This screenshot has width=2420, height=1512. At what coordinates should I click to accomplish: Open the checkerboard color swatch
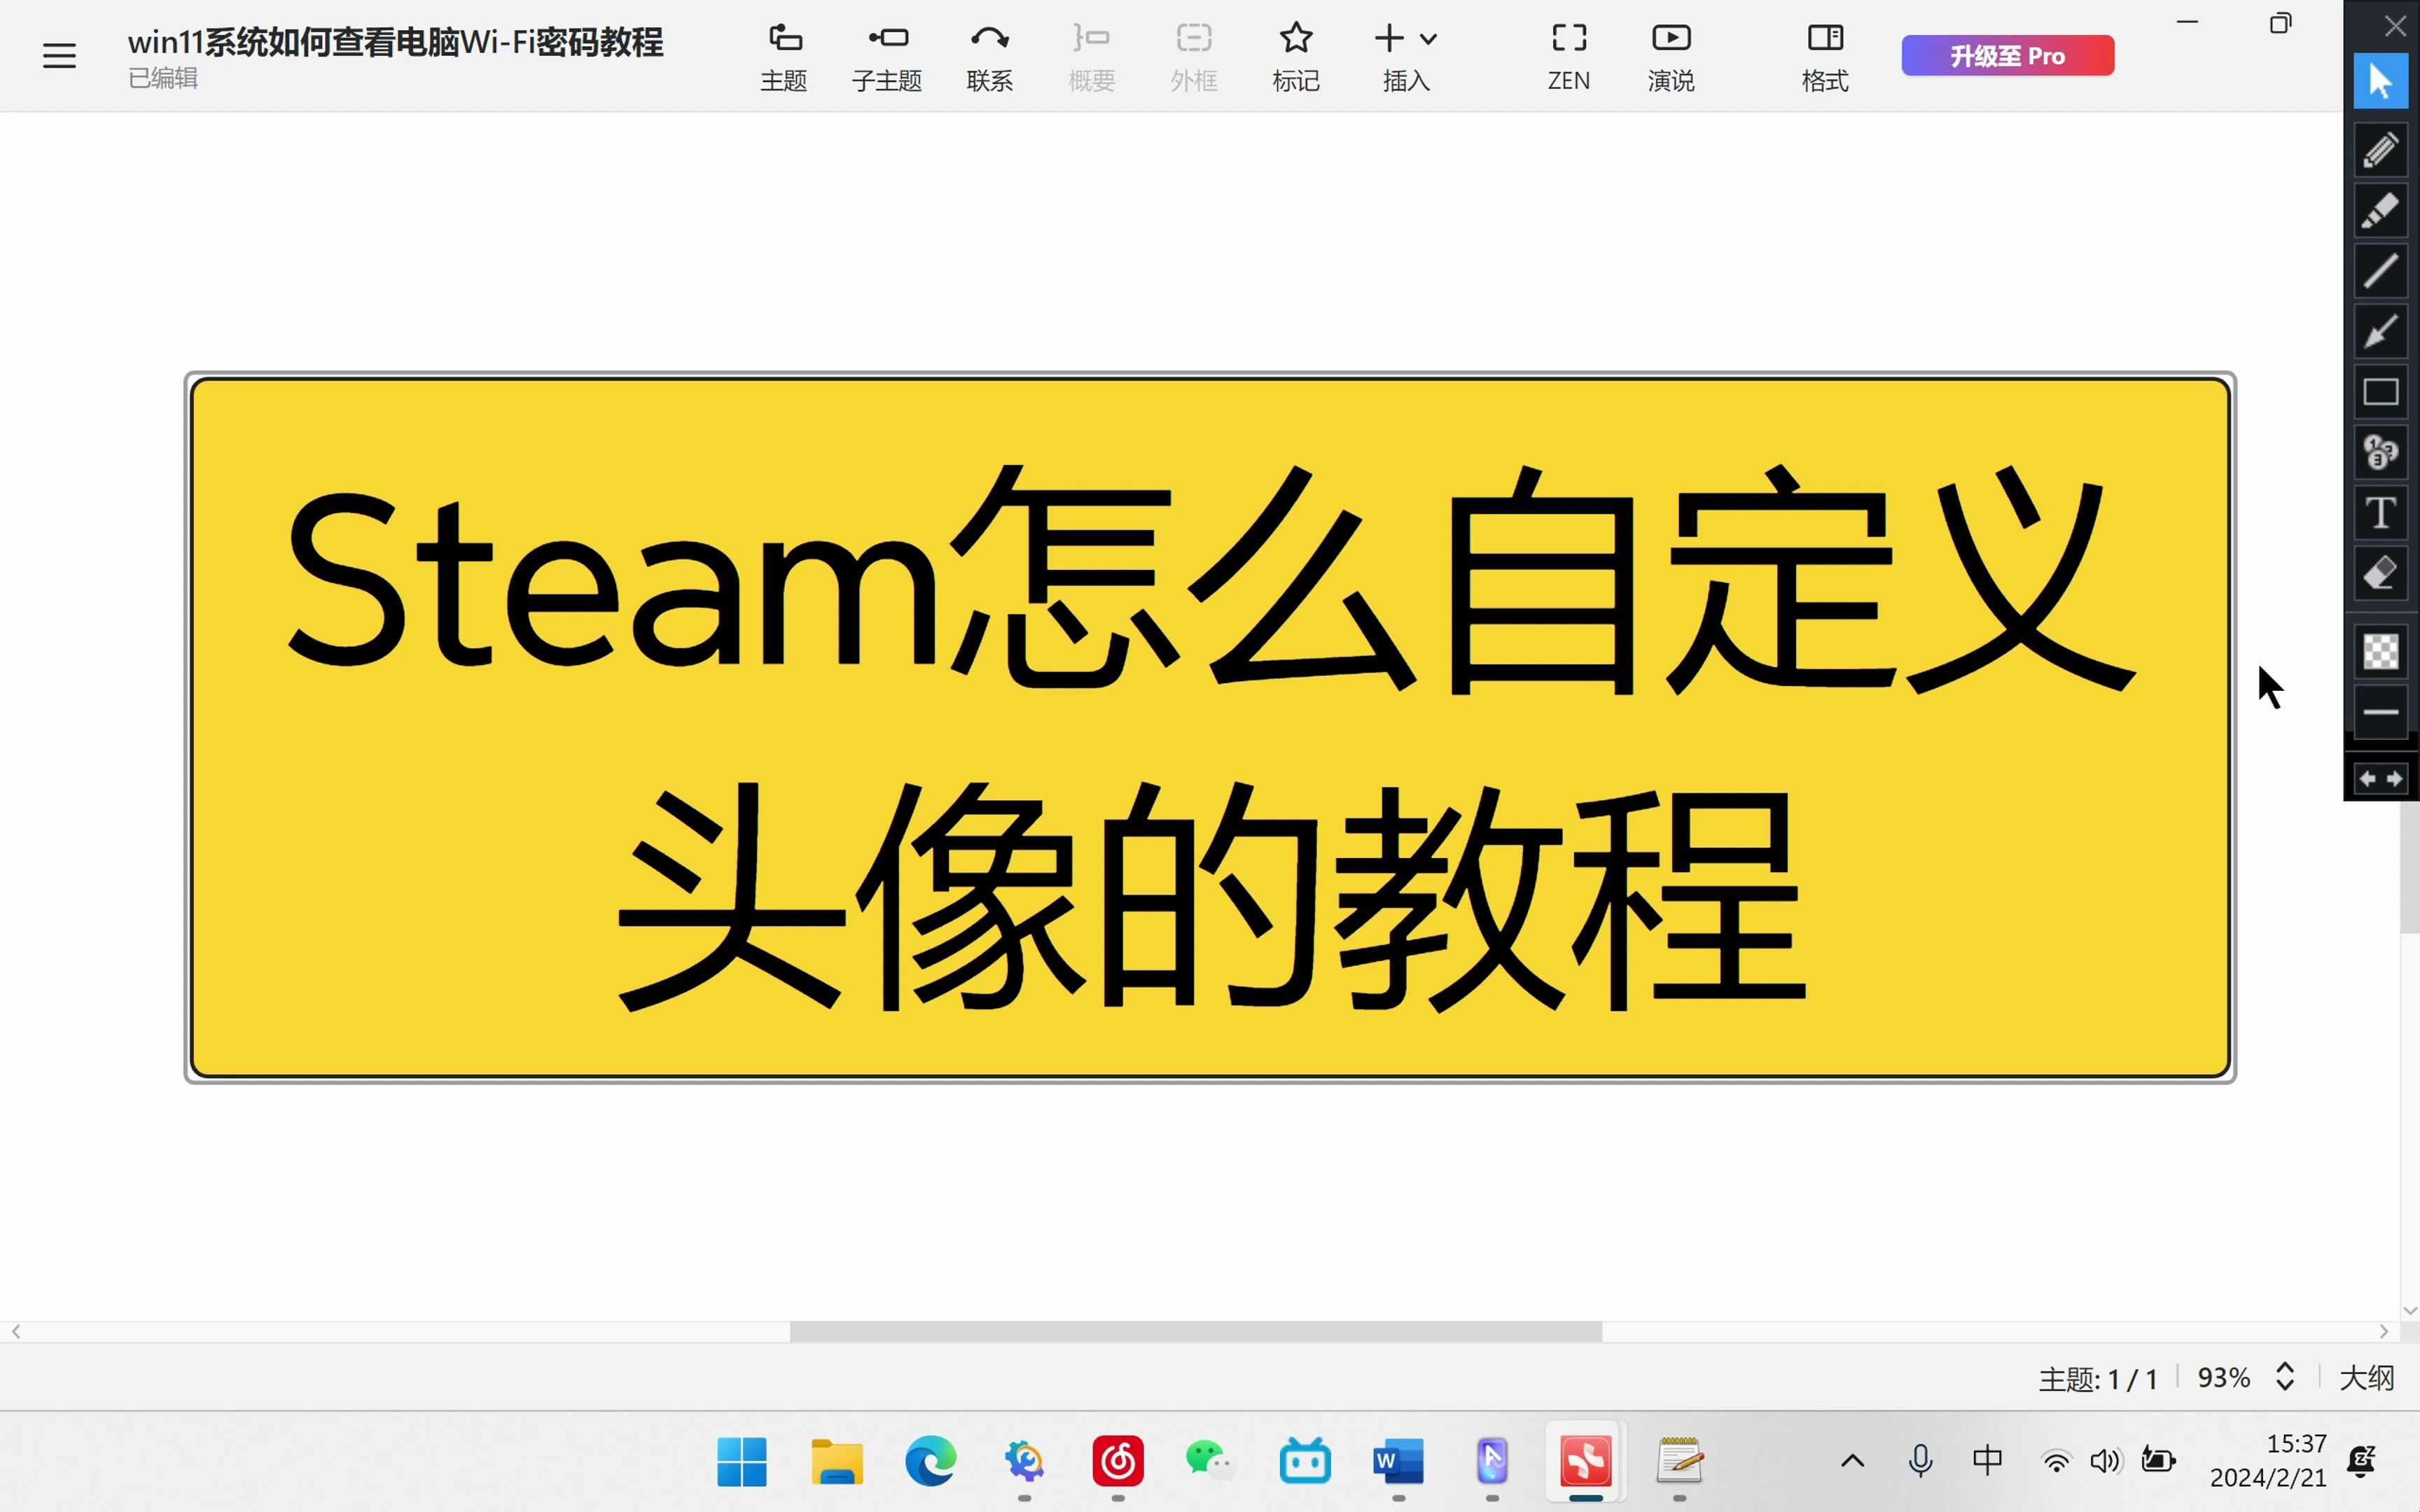[x=2381, y=652]
